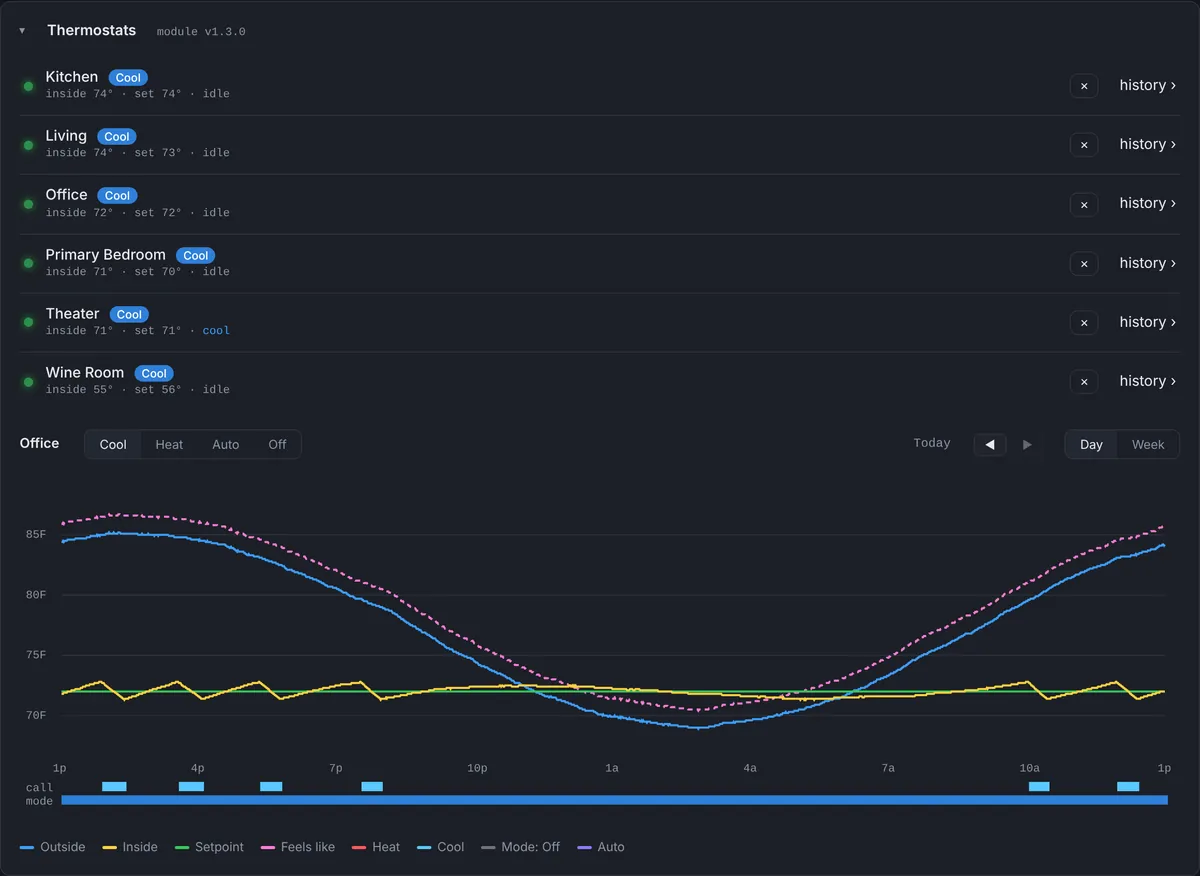Image resolution: width=1200 pixels, height=876 pixels.
Task: Remove the Living thermostat with its x button
Action: pos(1084,145)
